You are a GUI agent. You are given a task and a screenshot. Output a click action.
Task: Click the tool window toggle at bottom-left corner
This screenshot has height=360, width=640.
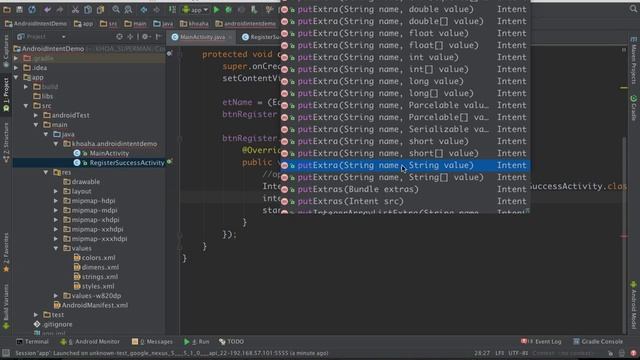(x=5, y=353)
